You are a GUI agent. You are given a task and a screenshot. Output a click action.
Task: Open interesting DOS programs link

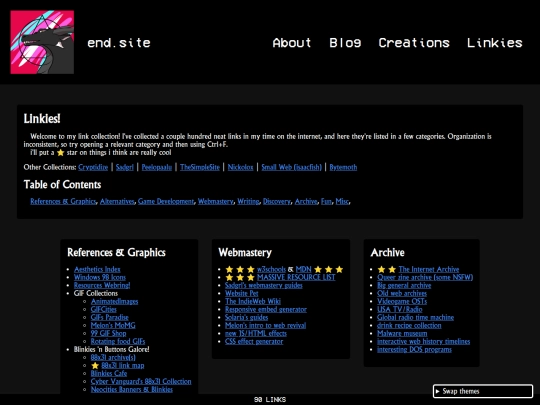point(414,349)
